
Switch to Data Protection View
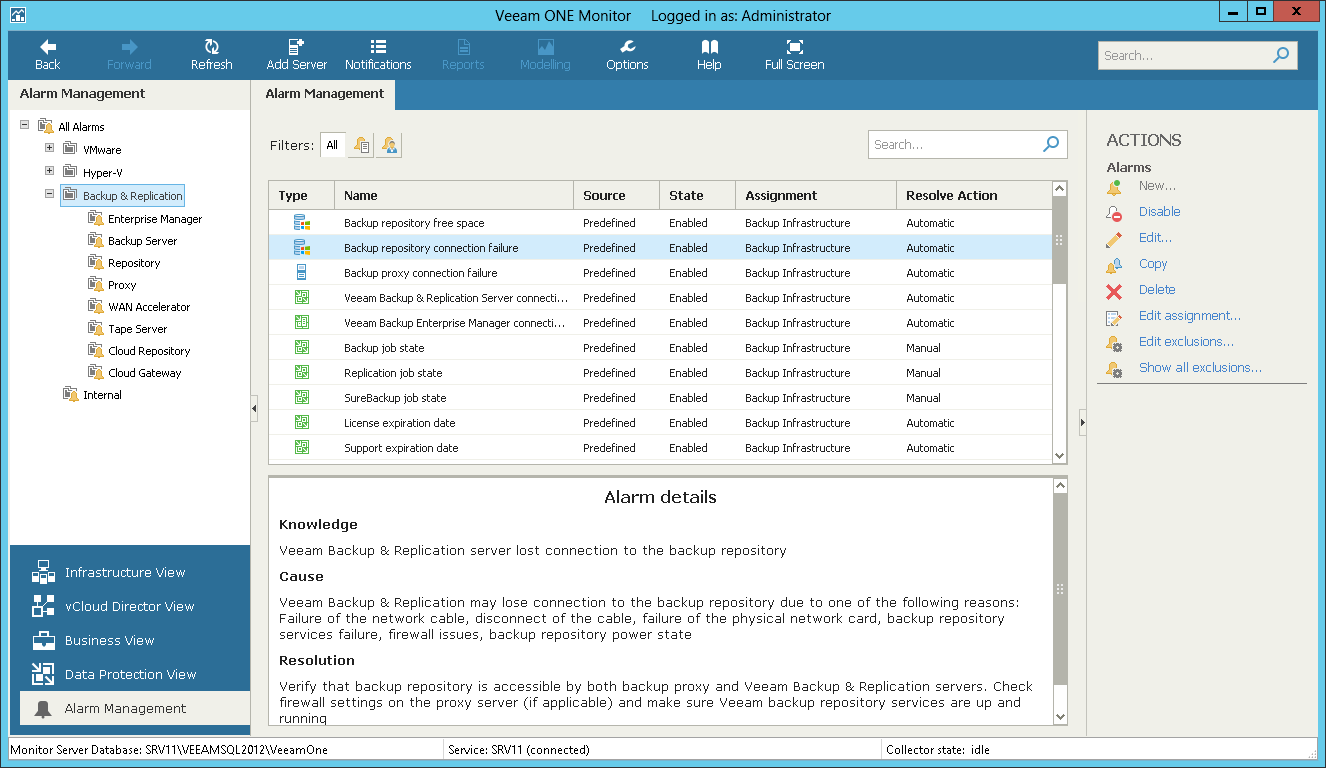130,675
